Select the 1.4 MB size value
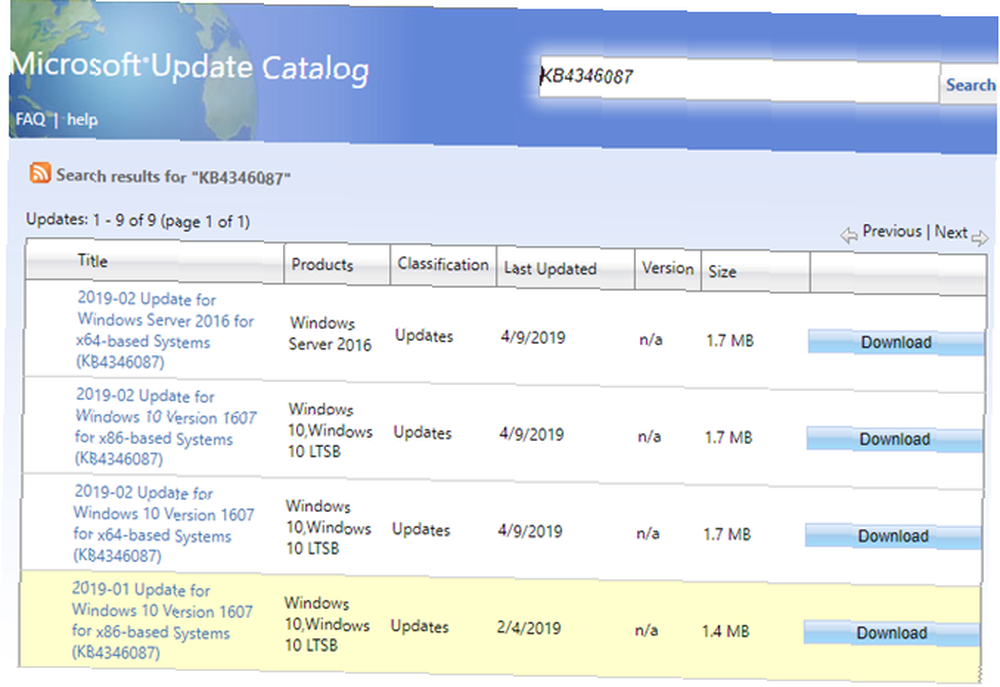This screenshot has height=687, width=1000. (x=726, y=632)
